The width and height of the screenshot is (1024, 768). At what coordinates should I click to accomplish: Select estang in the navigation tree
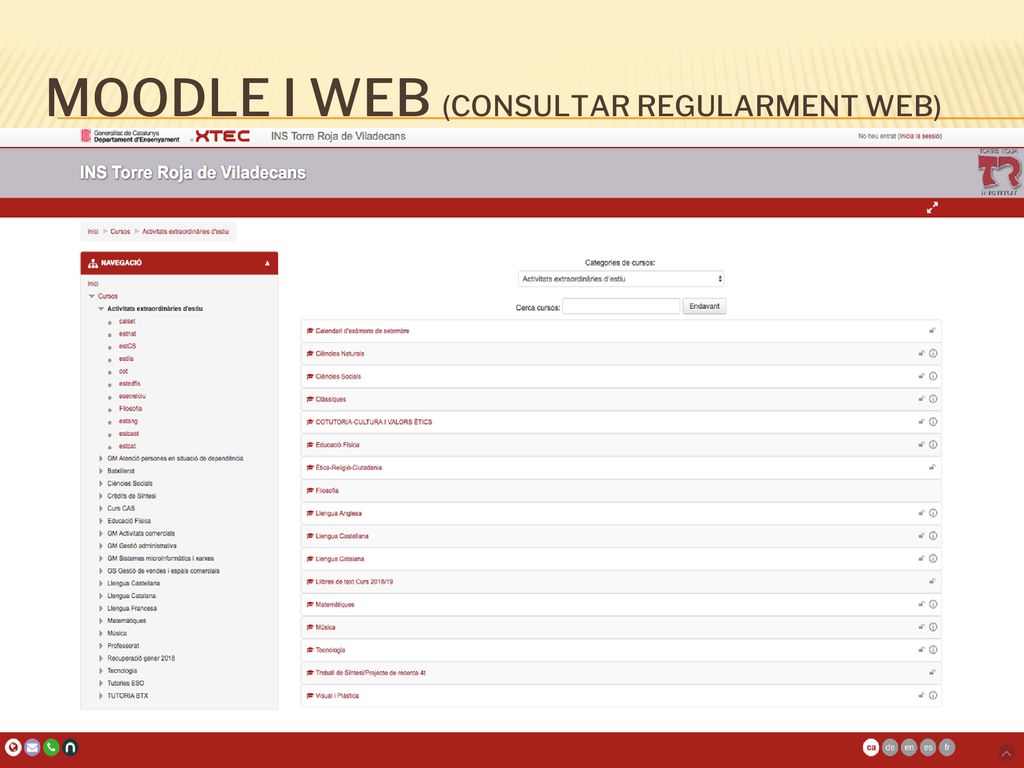128,421
